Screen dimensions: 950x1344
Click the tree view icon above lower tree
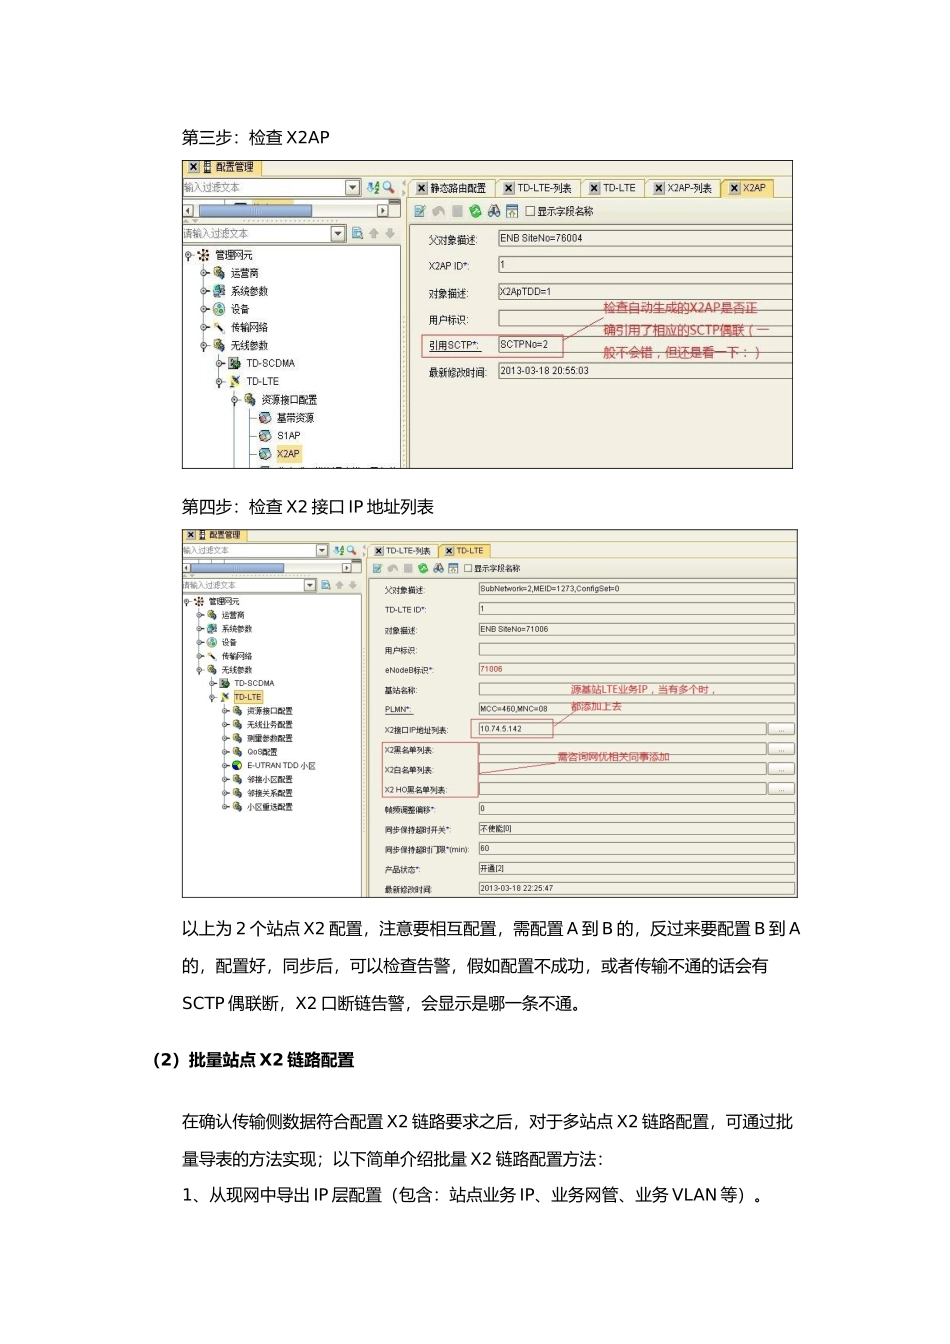coord(325,586)
